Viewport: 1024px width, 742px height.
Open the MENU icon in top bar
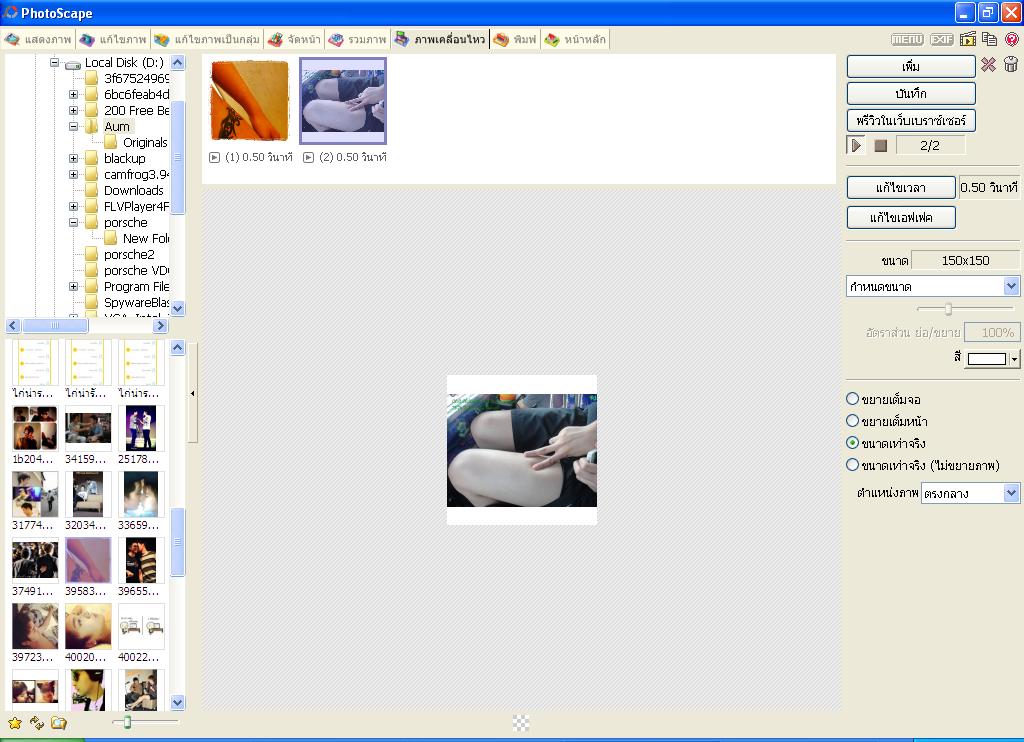[907, 40]
